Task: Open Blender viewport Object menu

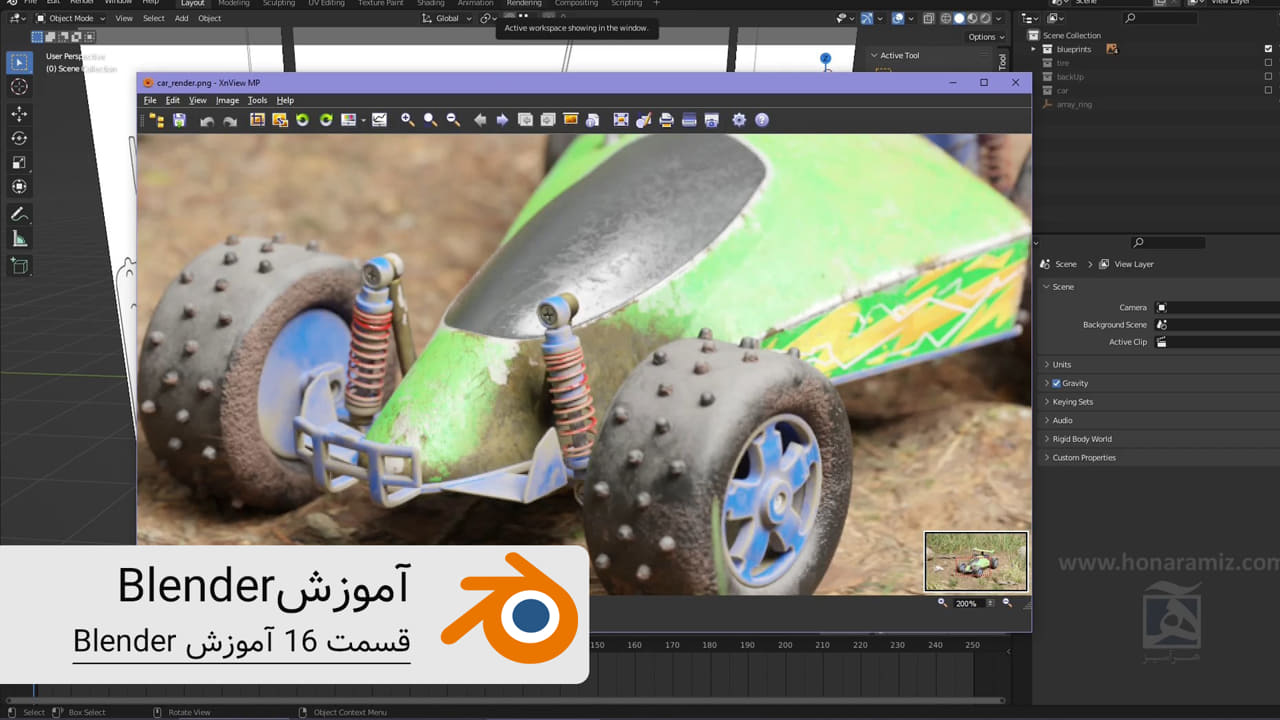Action: (210, 18)
